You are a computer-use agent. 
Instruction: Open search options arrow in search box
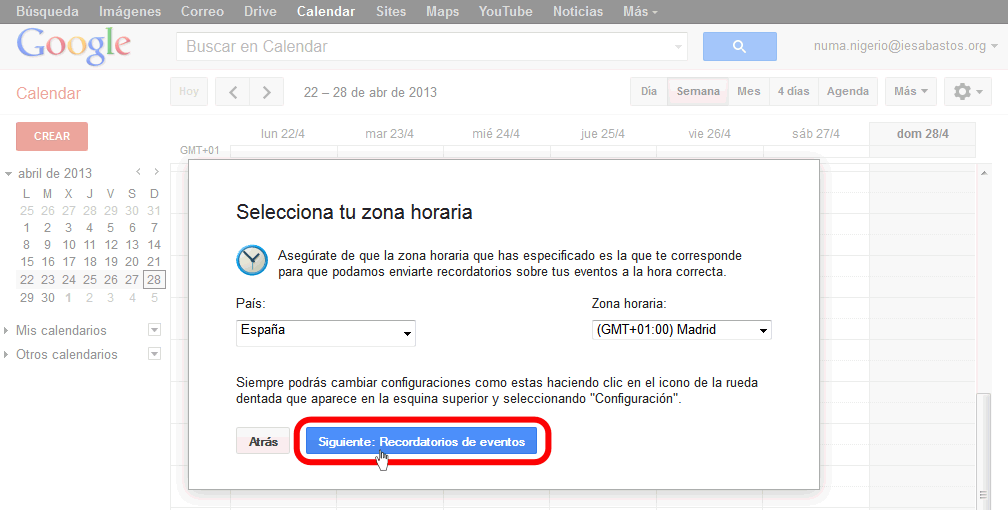(x=678, y=47)
